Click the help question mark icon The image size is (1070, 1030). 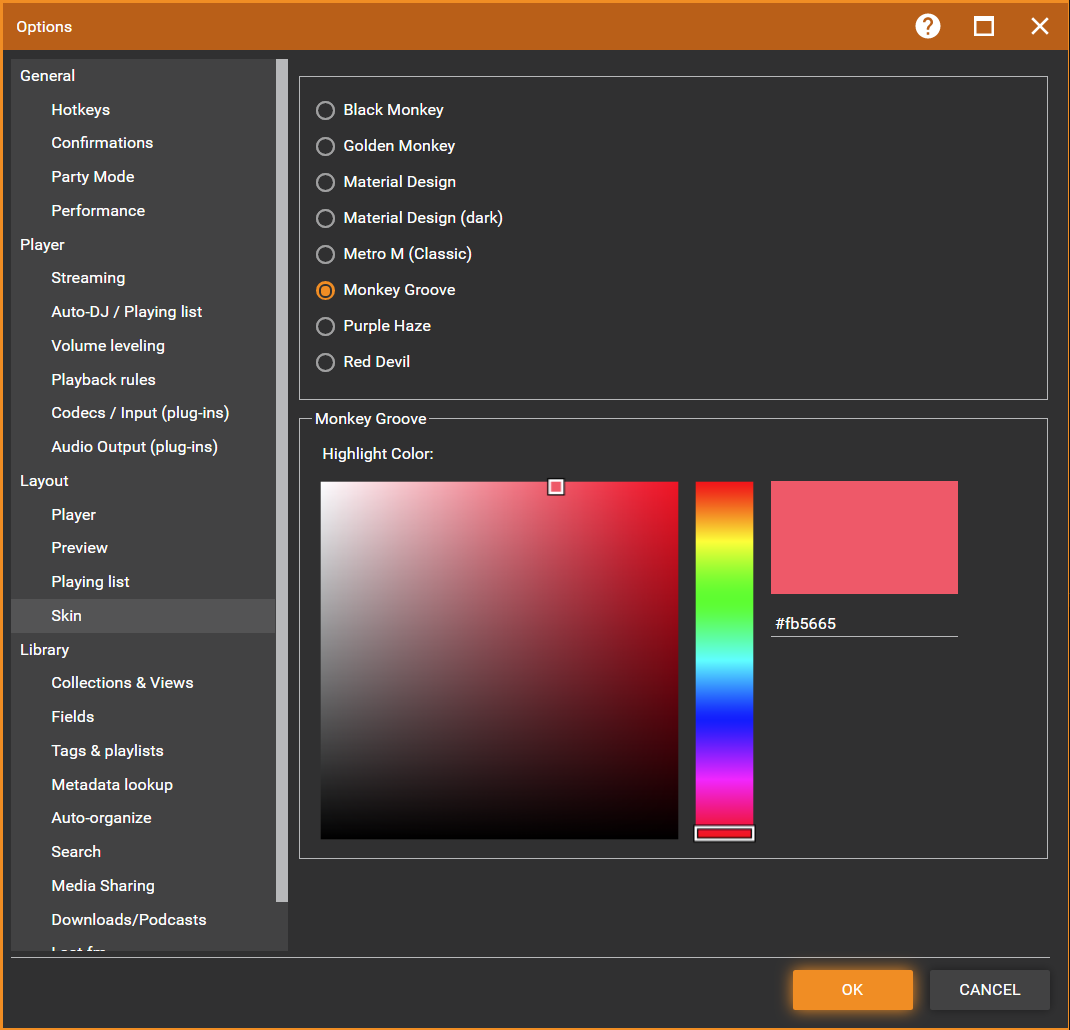click(x=928, y=26)
